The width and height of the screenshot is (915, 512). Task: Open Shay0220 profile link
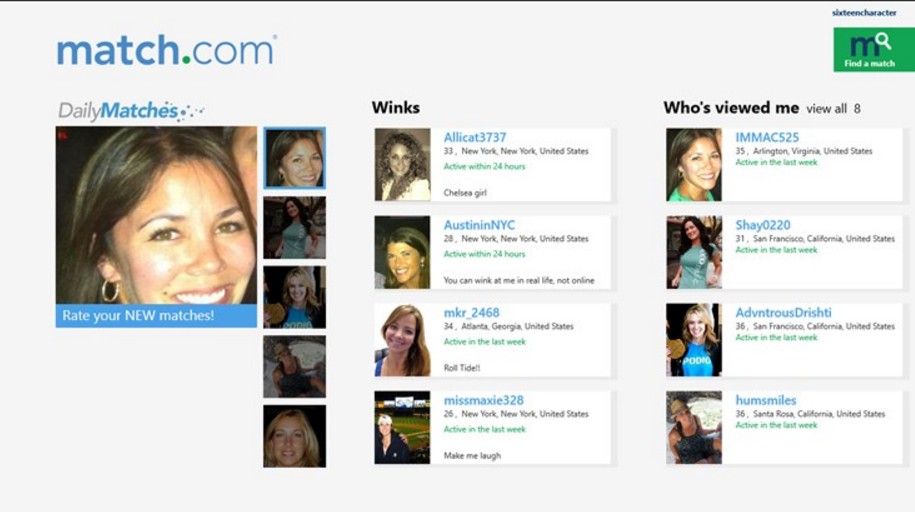(x=762, y=225)
